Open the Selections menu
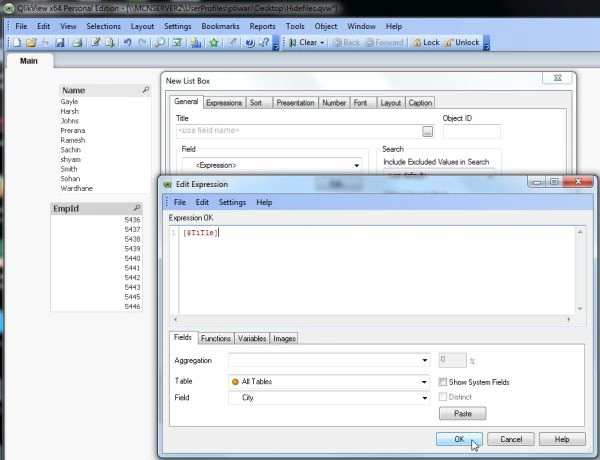The width and height of the screenshot is (600, 460). (103, 26)
